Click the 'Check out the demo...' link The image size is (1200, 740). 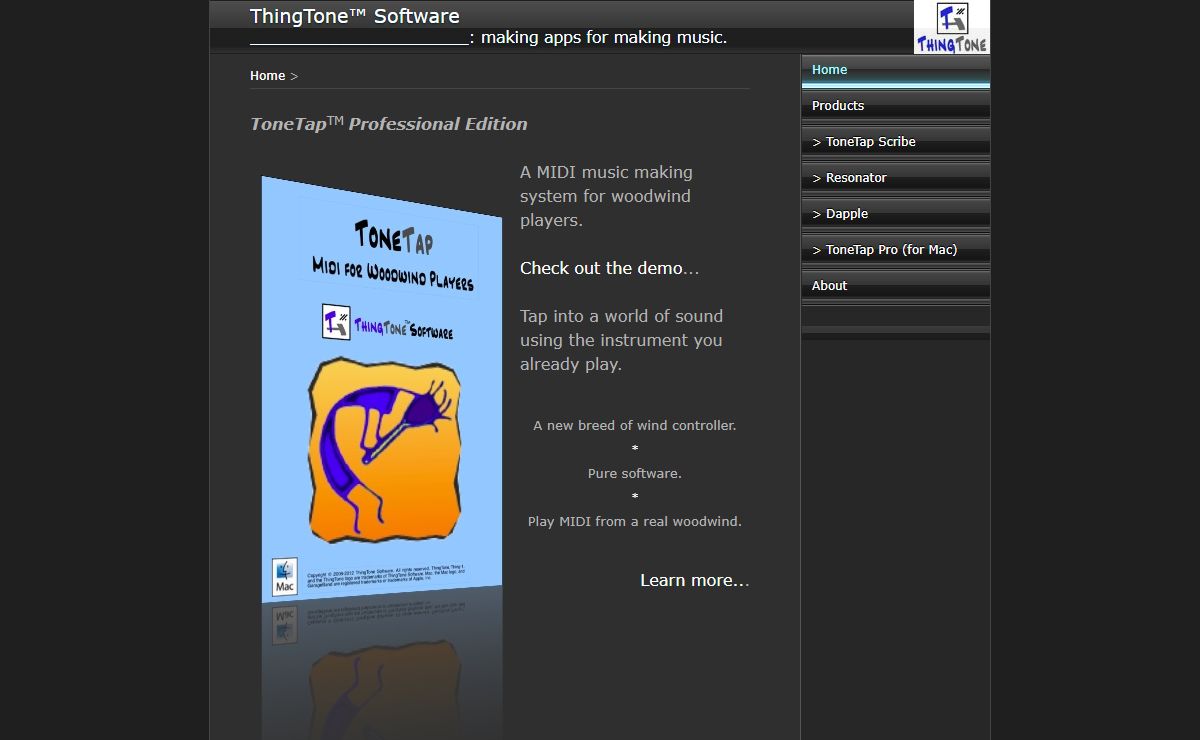(x=609, y=268)
